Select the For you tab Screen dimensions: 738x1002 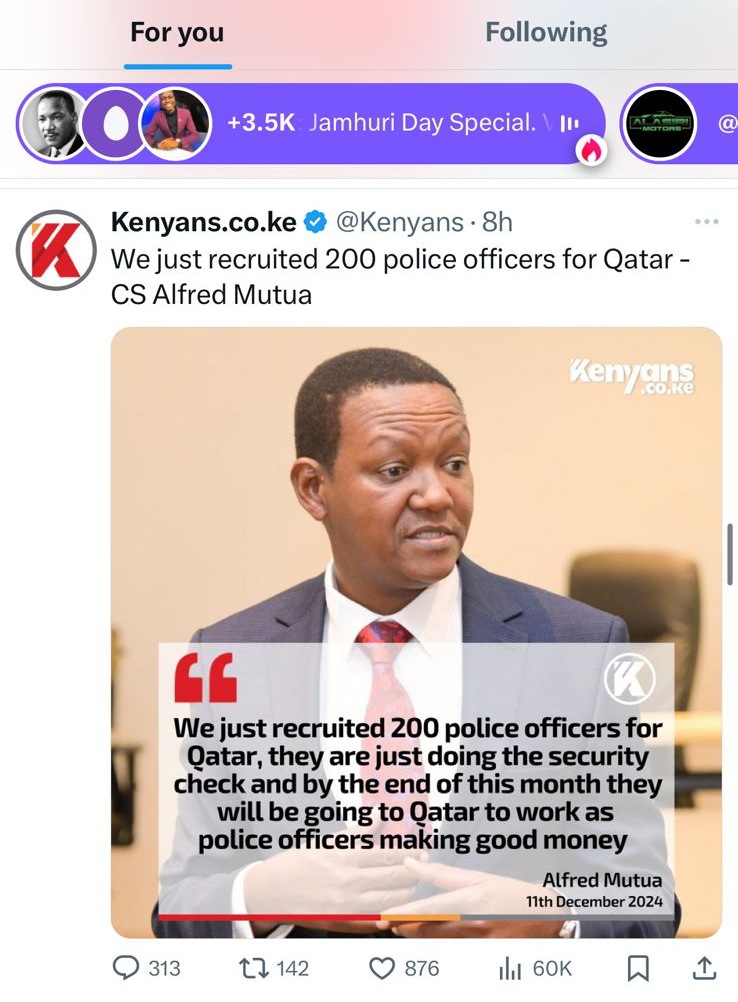[x=177, y=33]
